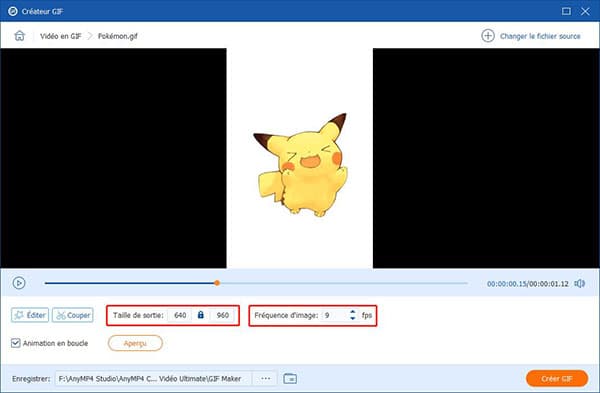Screen dimensions: 600x393
Task: Click the Couper button
Action: (73, 315)
